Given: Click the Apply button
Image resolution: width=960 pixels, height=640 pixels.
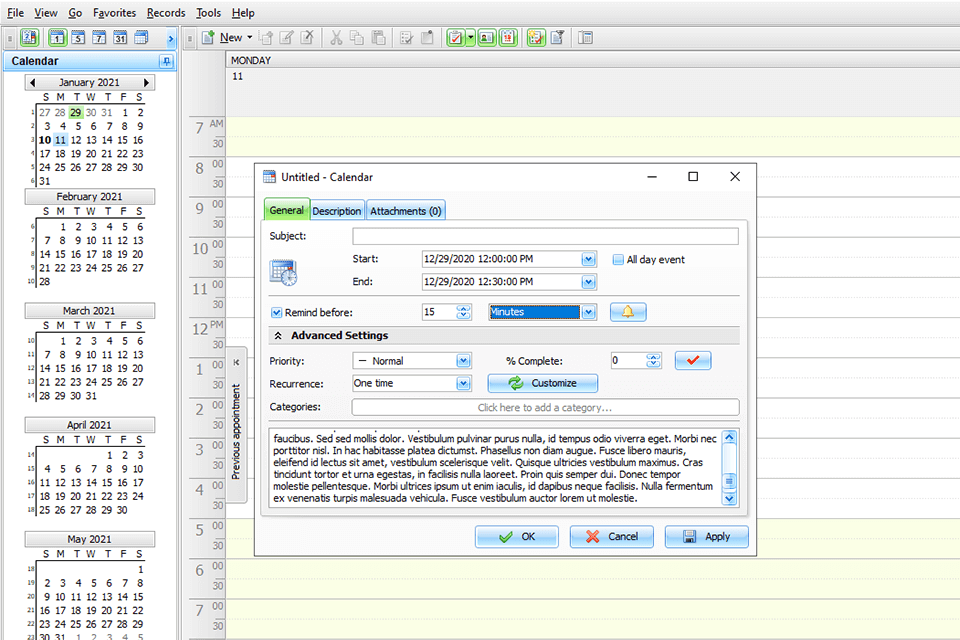Looking at the screenshot, I should point(707,536).
